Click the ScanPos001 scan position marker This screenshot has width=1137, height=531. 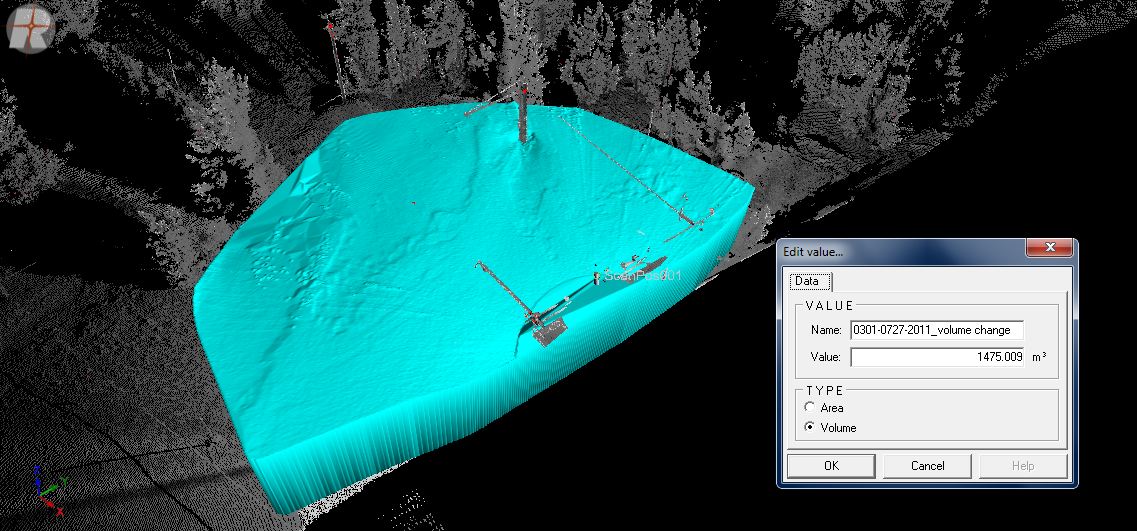[x=597, y=276]
